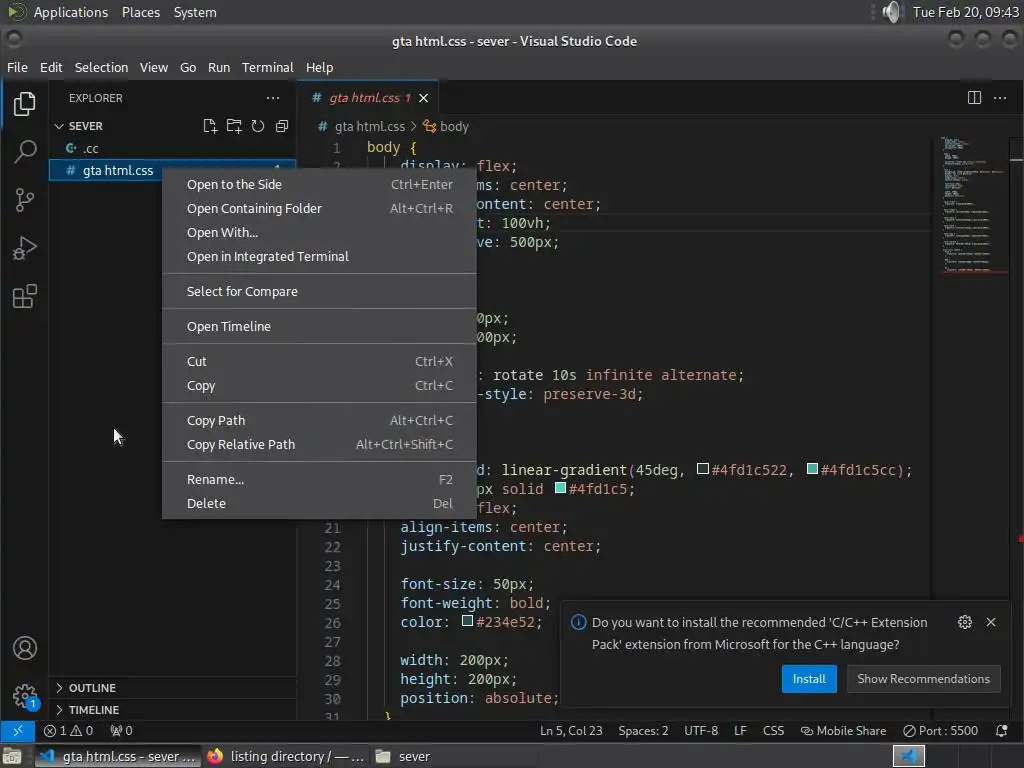Collapse all folders in Explorer
1024x768 pixels.
[x=282, y=126]
